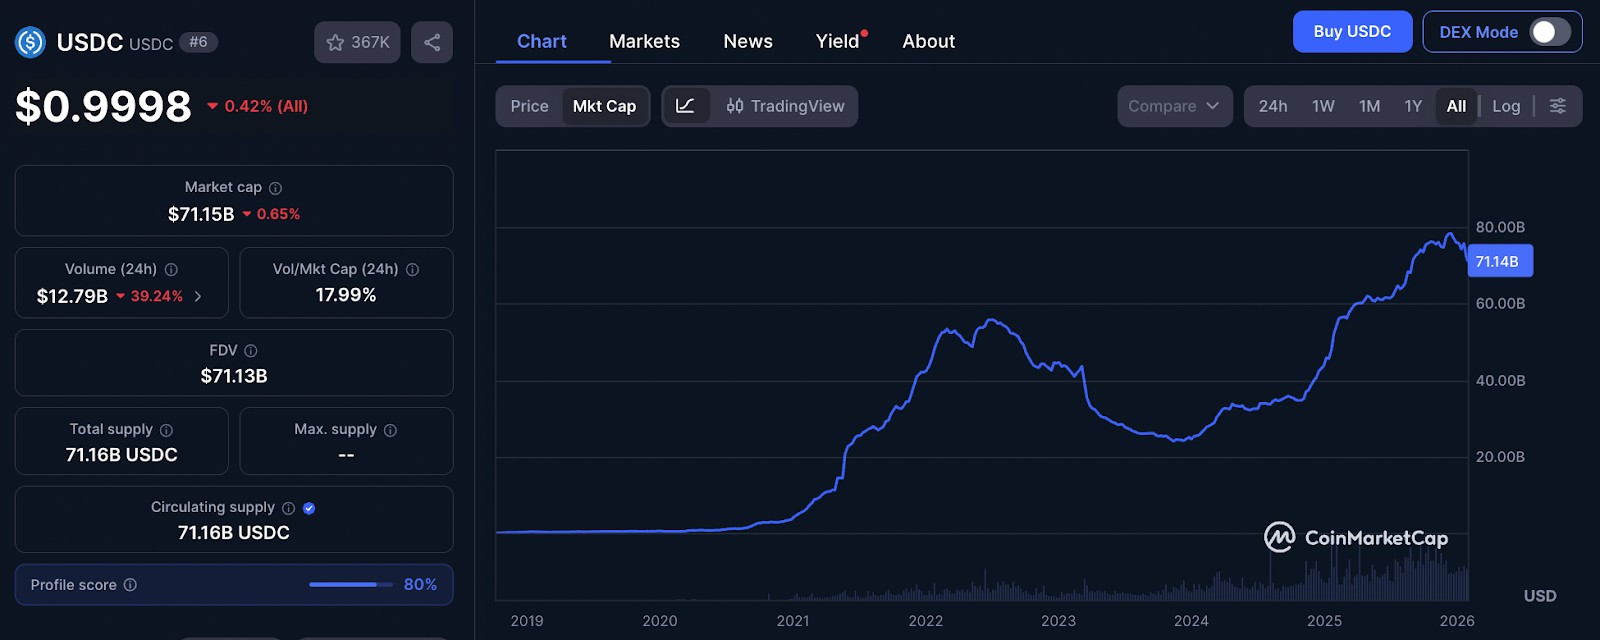The height and width of the screenshot is (640, 1600).
Task: Switch chart to Mkt Cap
Action: 604,106
